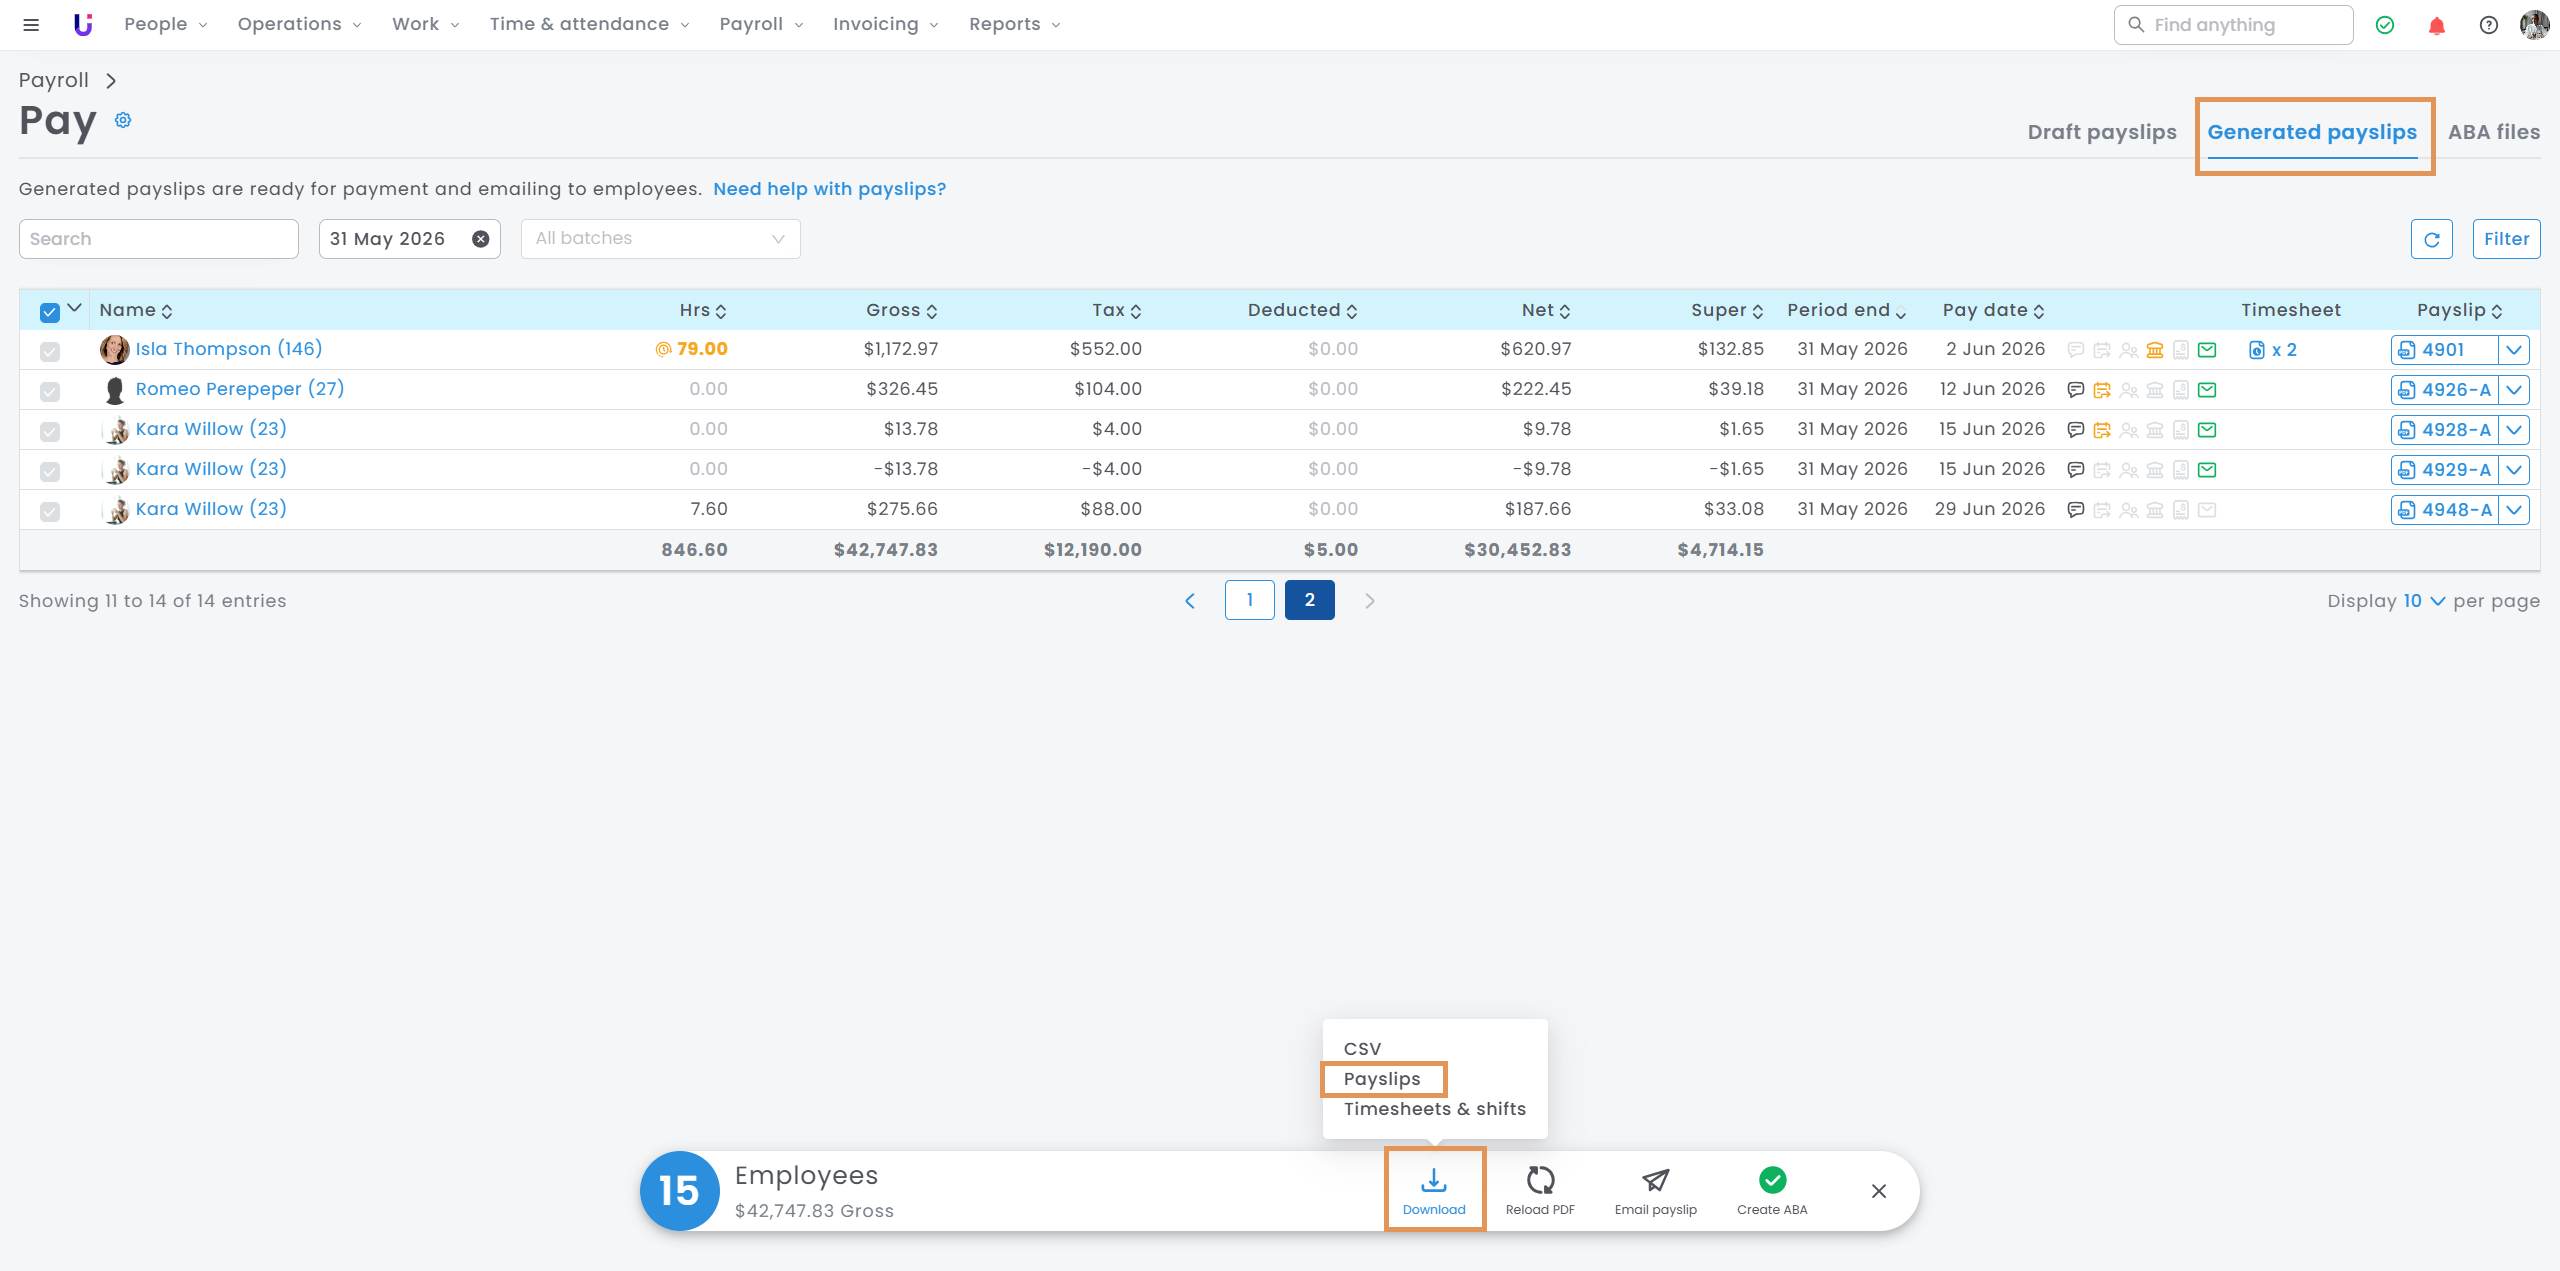Screen dimensions: 2560x1271
Task: Click bank icon in Isla Thompson row
Action: tap(2155, 350)
